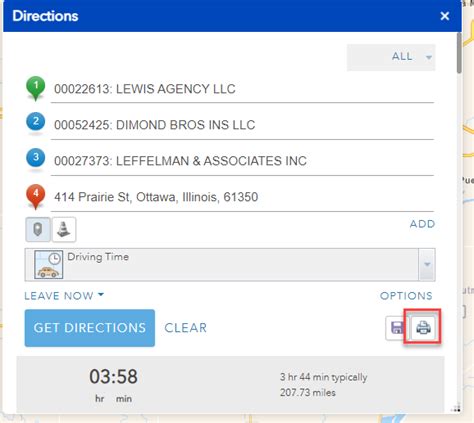Image resolution: width=474 pixels, height=423 pixels.
Task: Click the Driving Time car icon
Action: coord(49,265)
